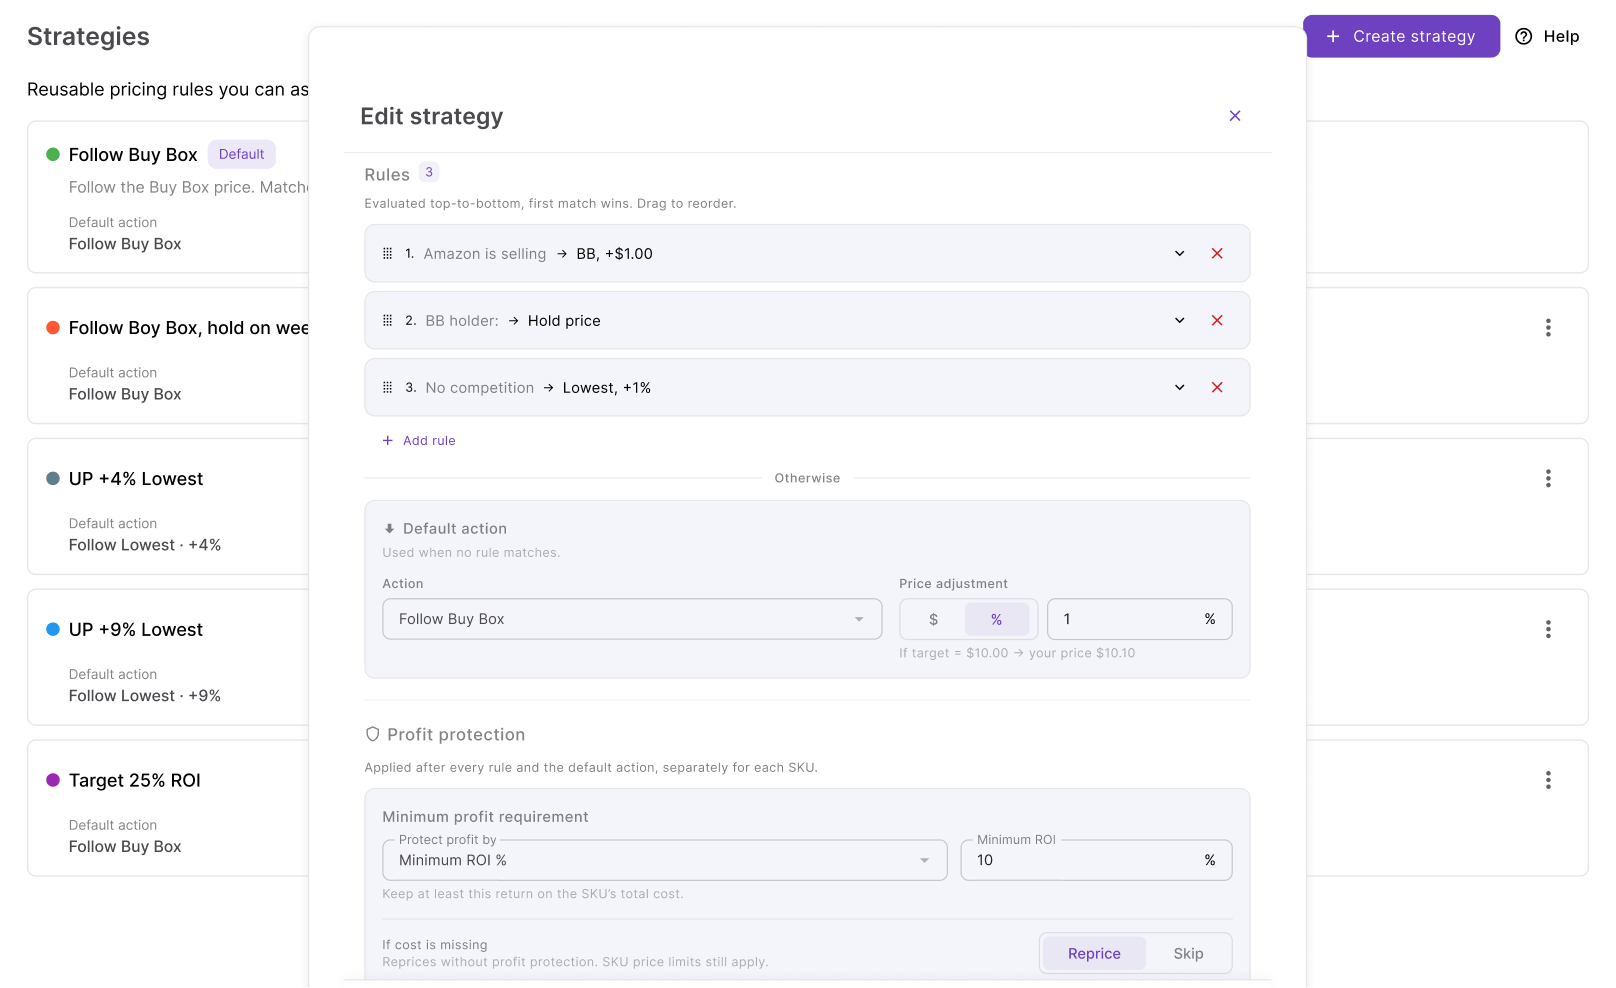The height and width of the screenshot is (988, 1616).
Task: Focus the price adjustment value field
Action: [1140, 620]
